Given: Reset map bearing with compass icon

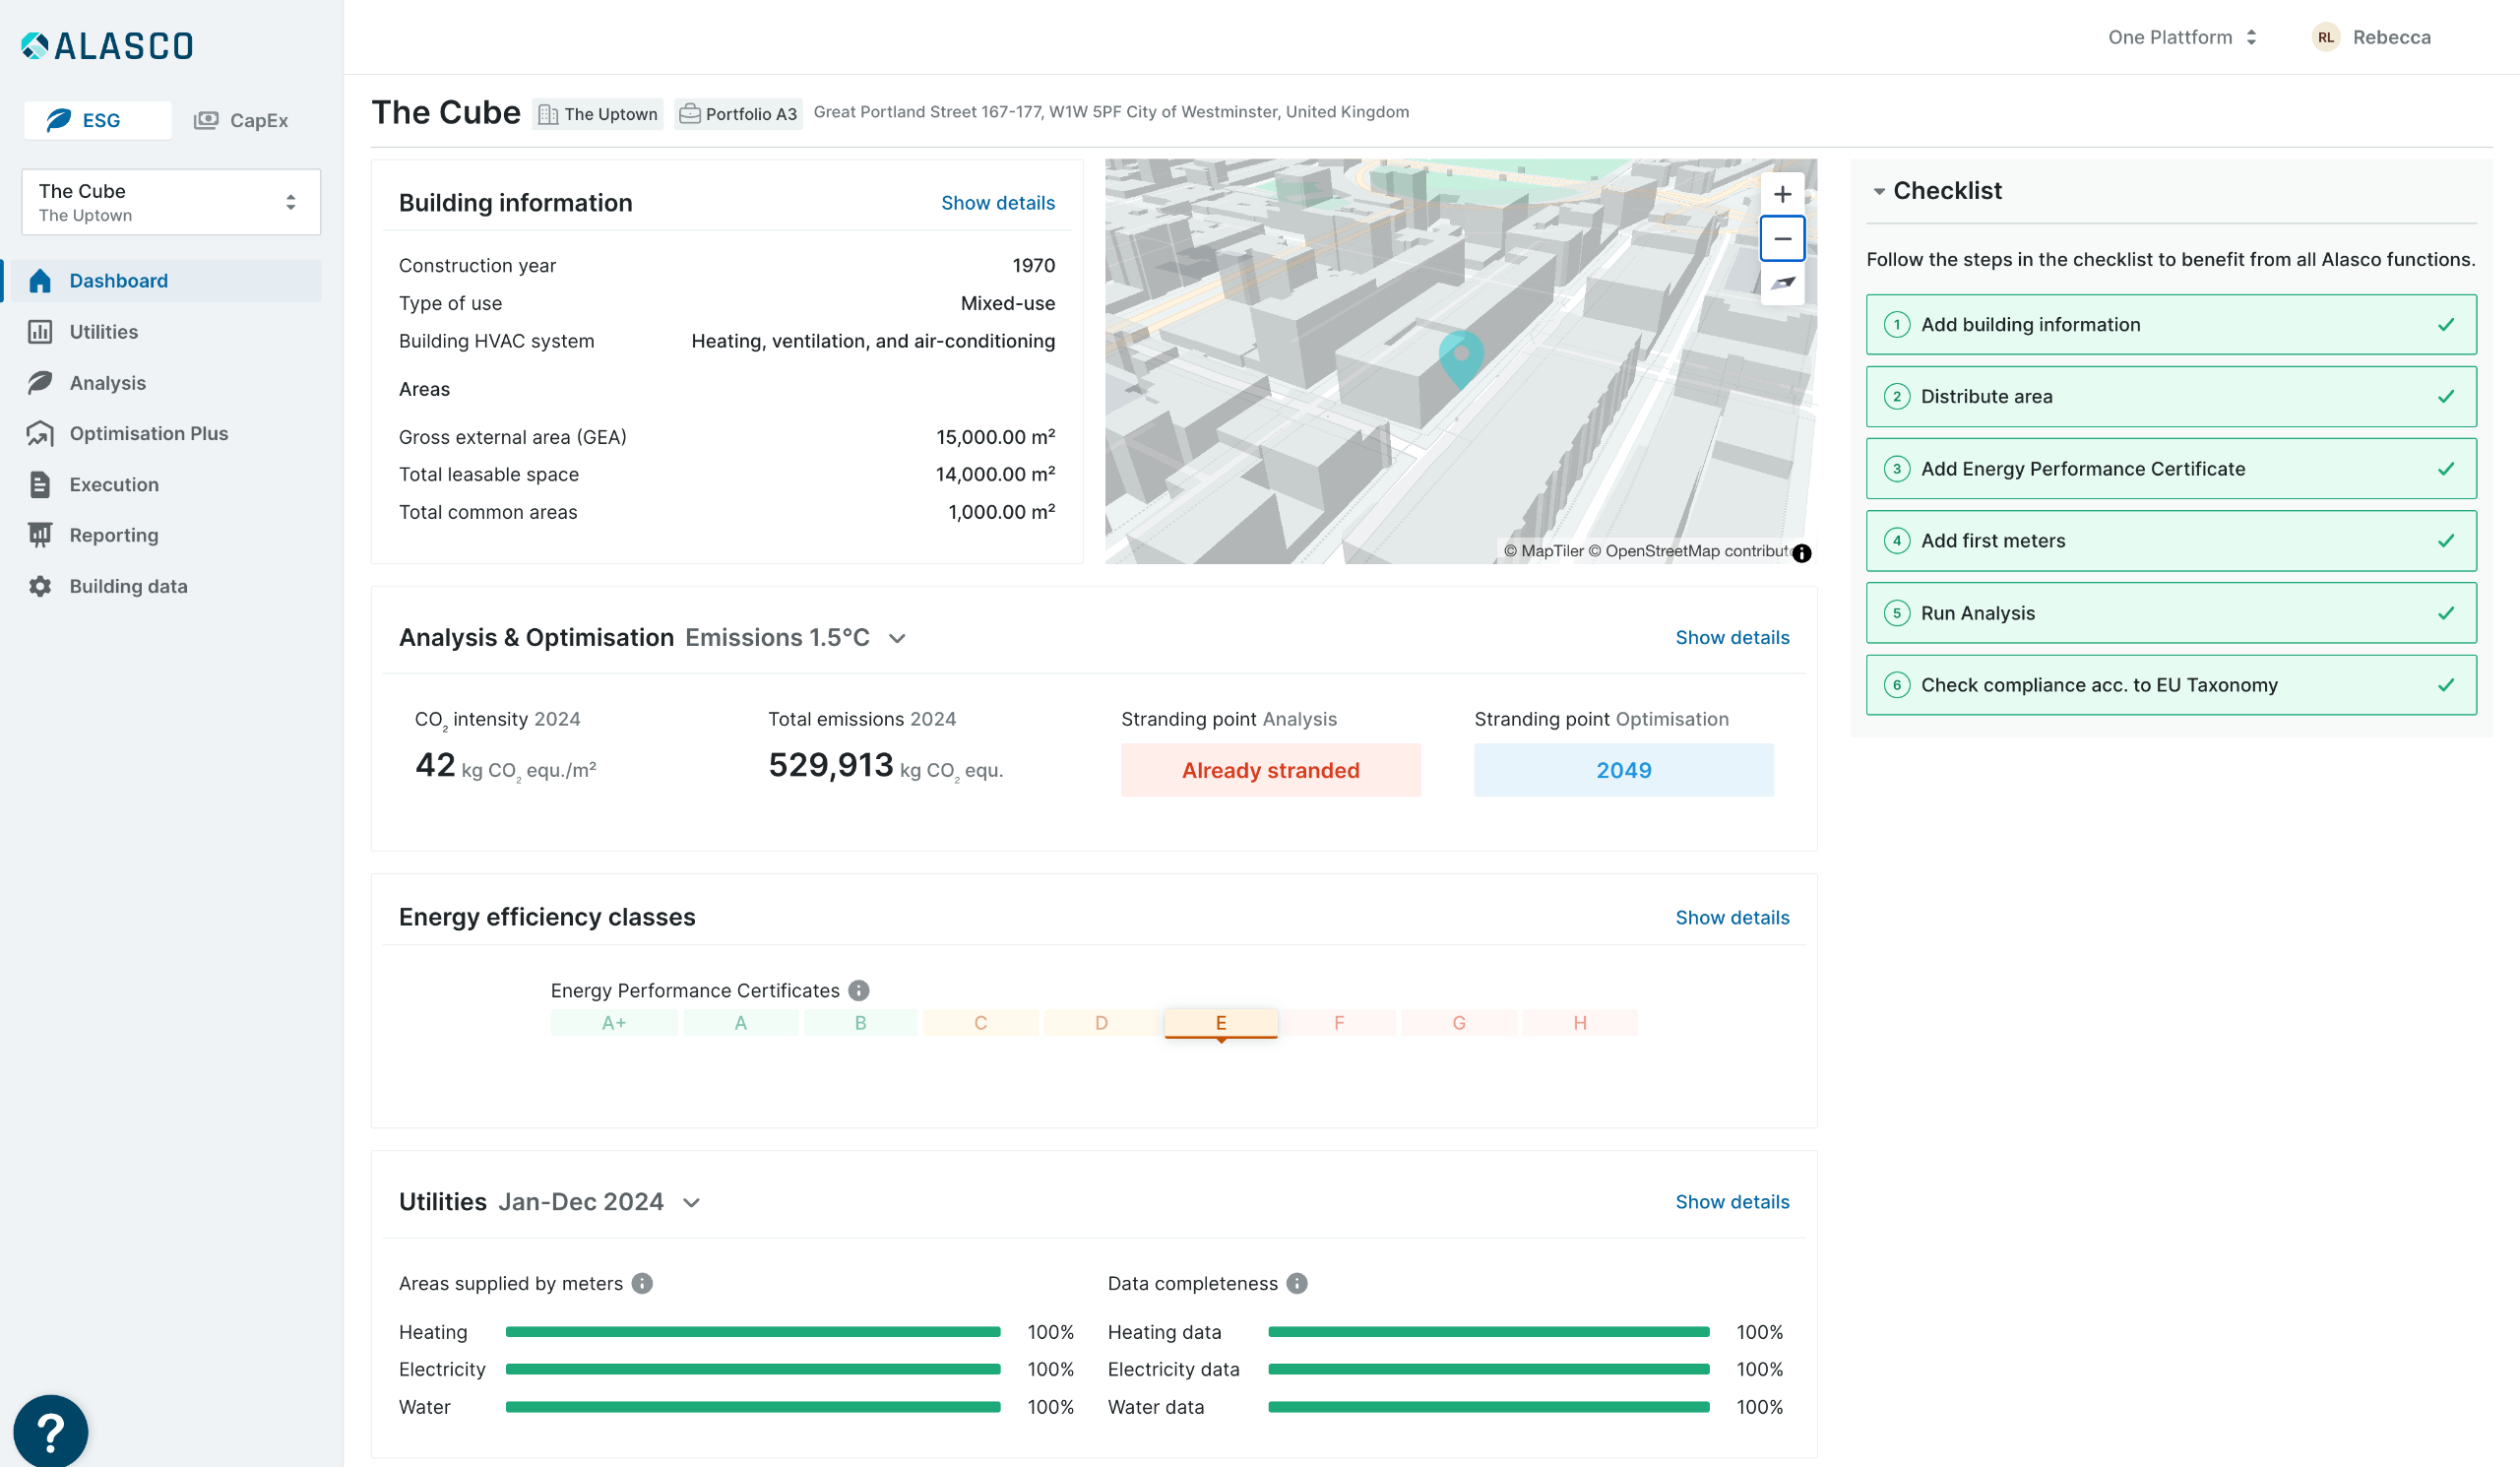Looking at the screenshot, I should [1781, 283].
